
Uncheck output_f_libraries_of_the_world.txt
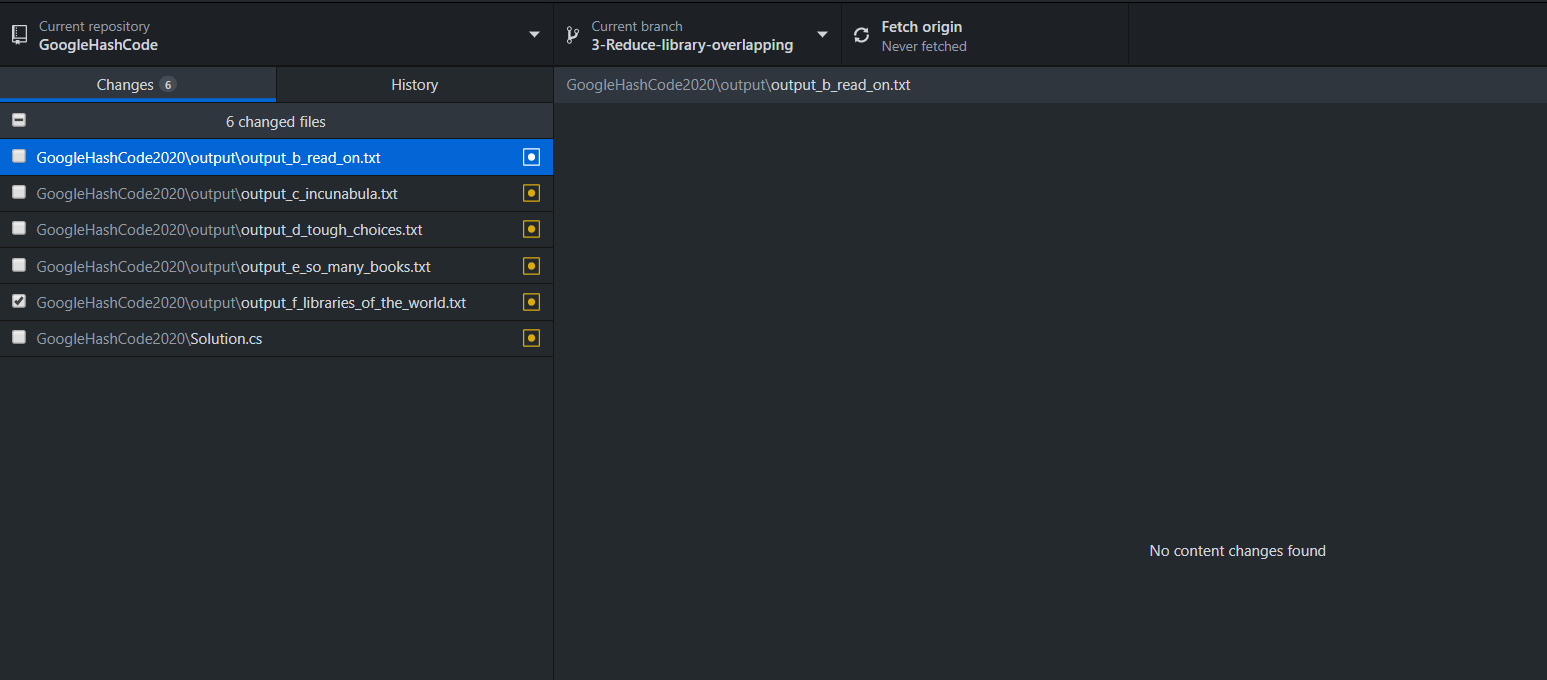click(x=18, y=302)
